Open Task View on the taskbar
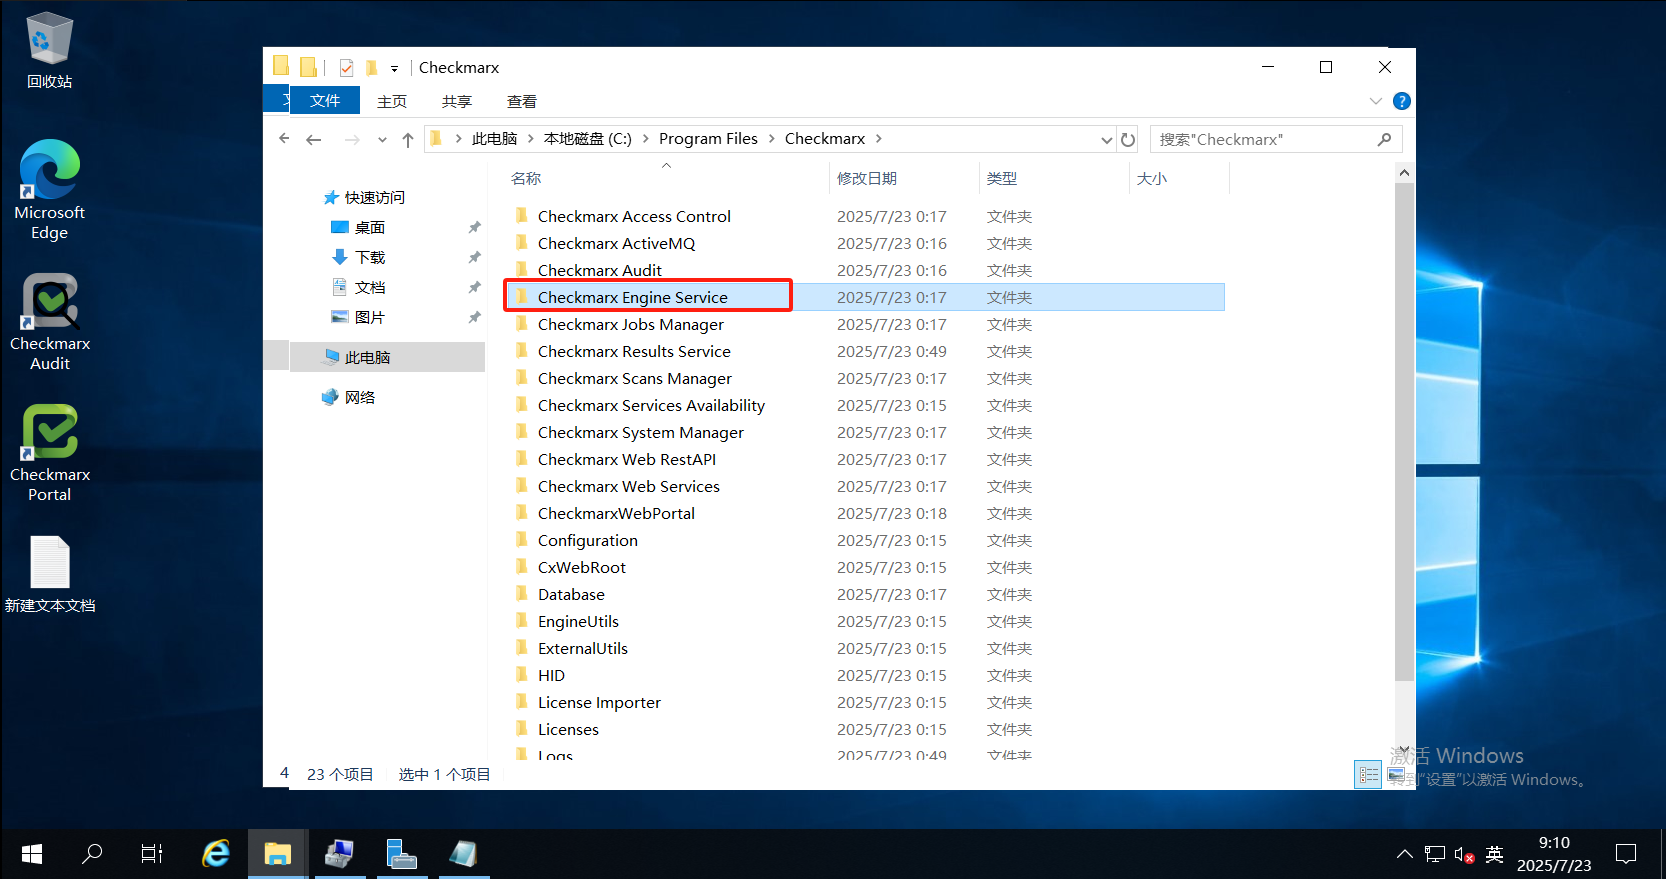1666x879 pixels. (152, 854)
